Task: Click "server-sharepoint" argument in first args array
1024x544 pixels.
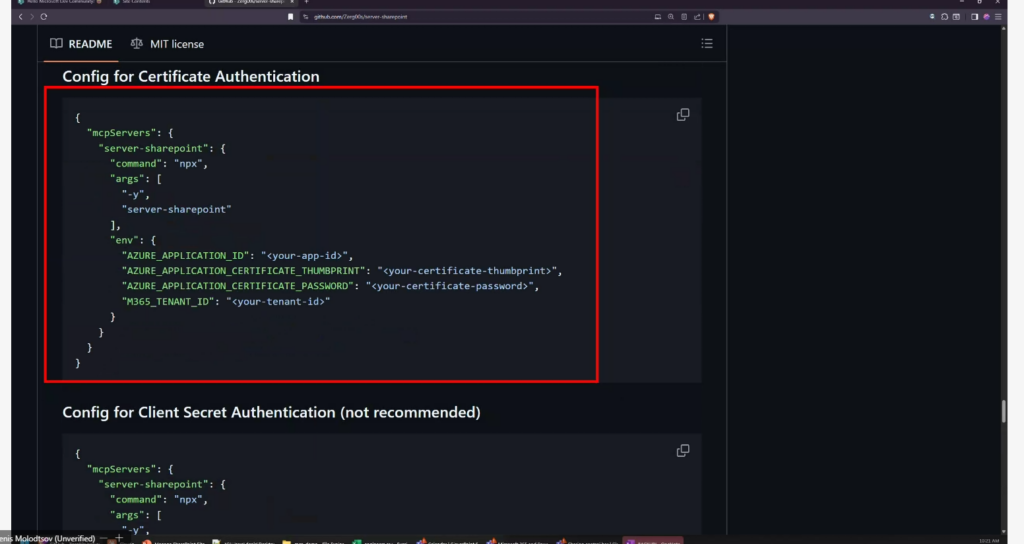Action: 176,209
